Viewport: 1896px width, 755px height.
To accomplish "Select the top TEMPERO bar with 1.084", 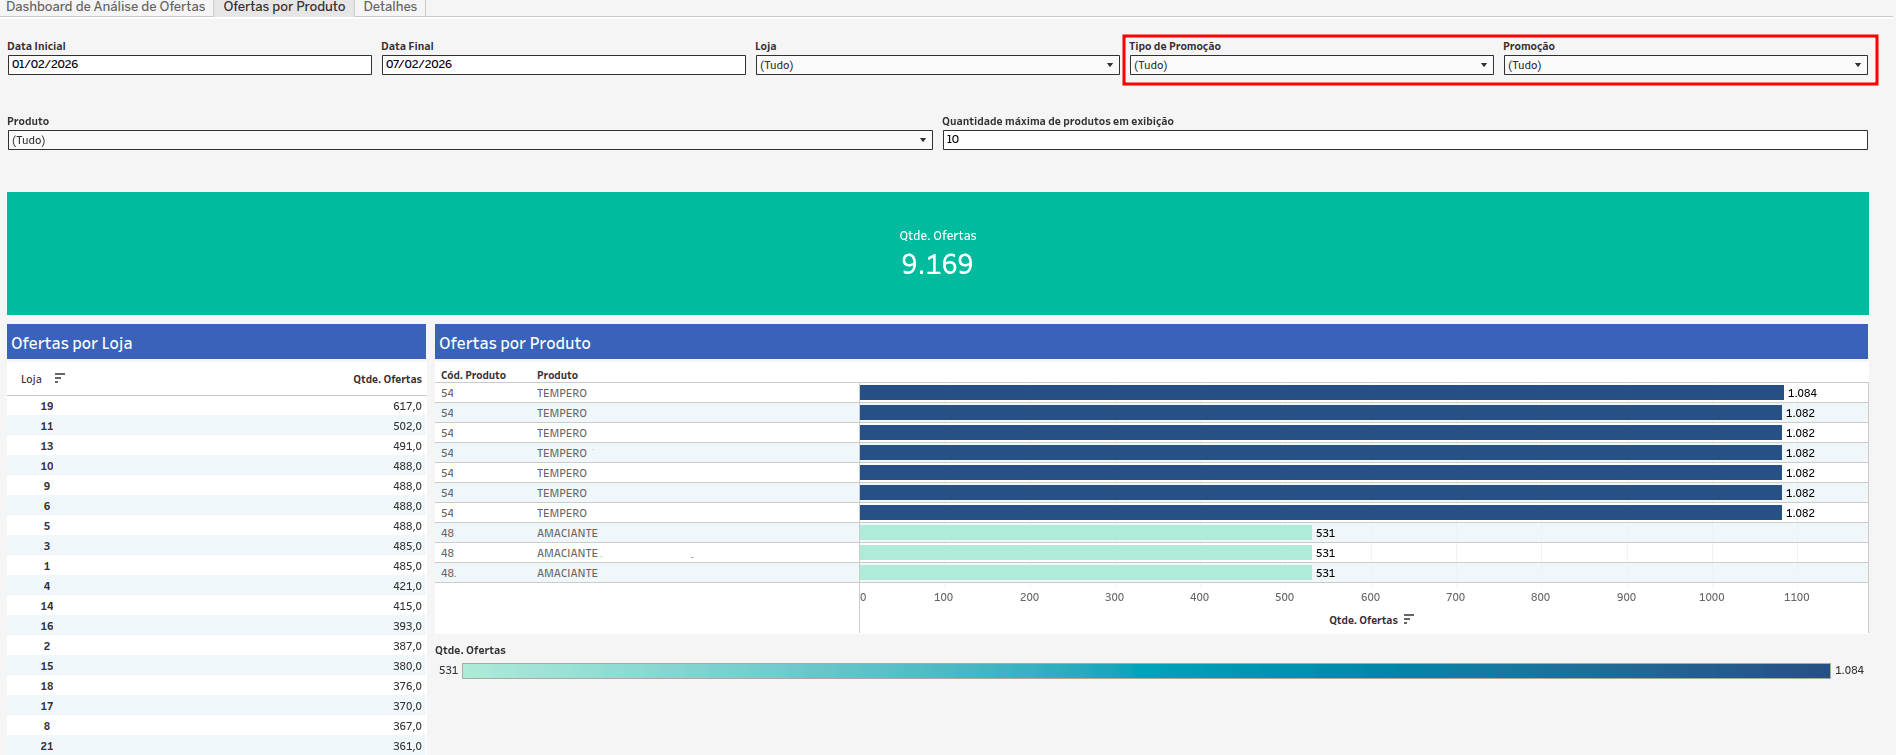I will tap(1321, 393).
